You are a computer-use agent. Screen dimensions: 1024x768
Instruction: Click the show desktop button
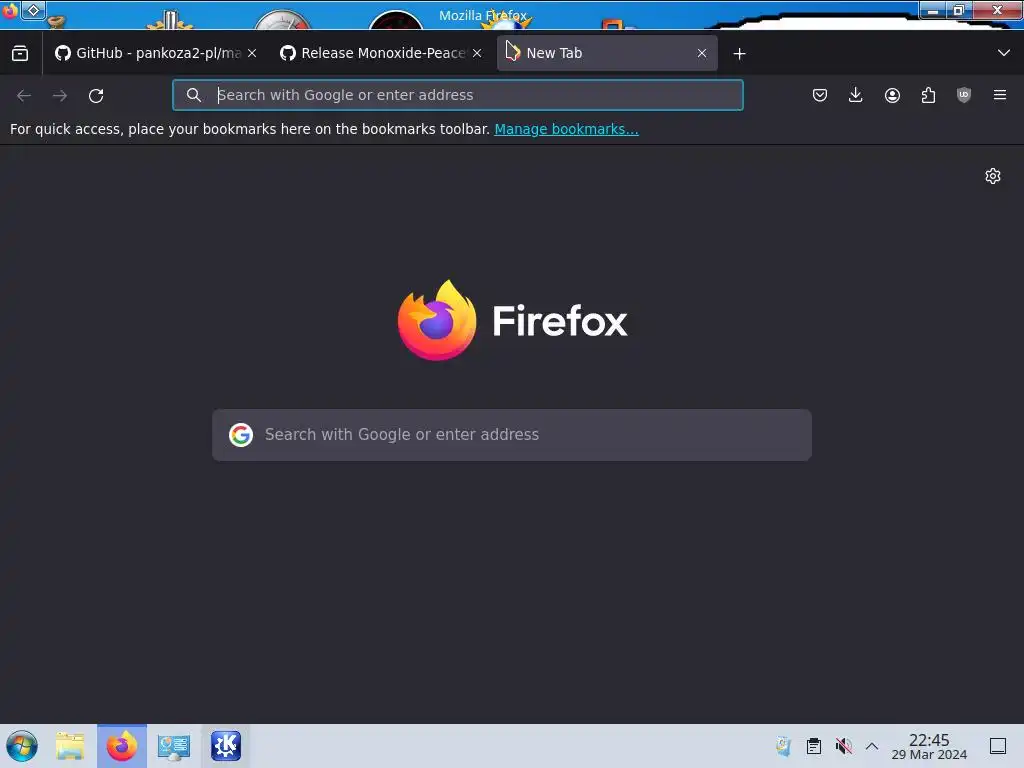[998, 746]
